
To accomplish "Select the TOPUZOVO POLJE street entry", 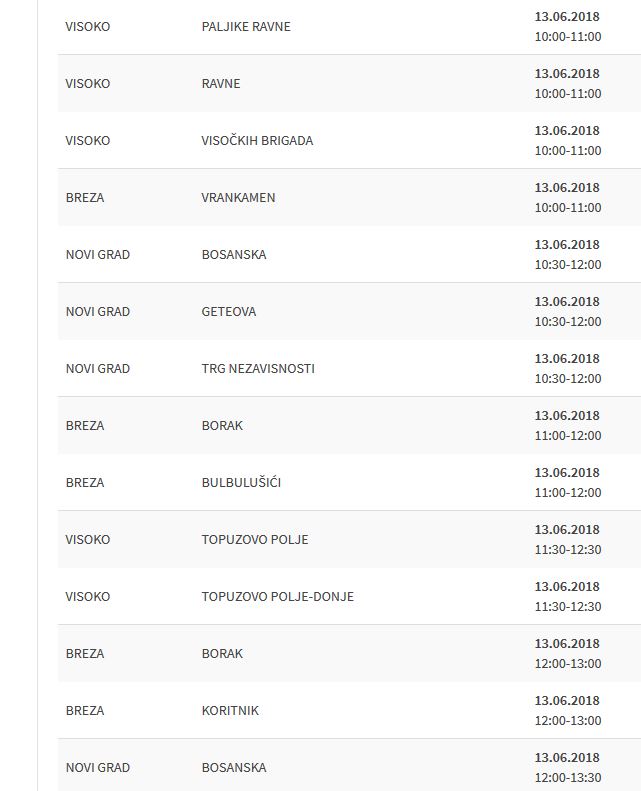I will tap(255, 540).
